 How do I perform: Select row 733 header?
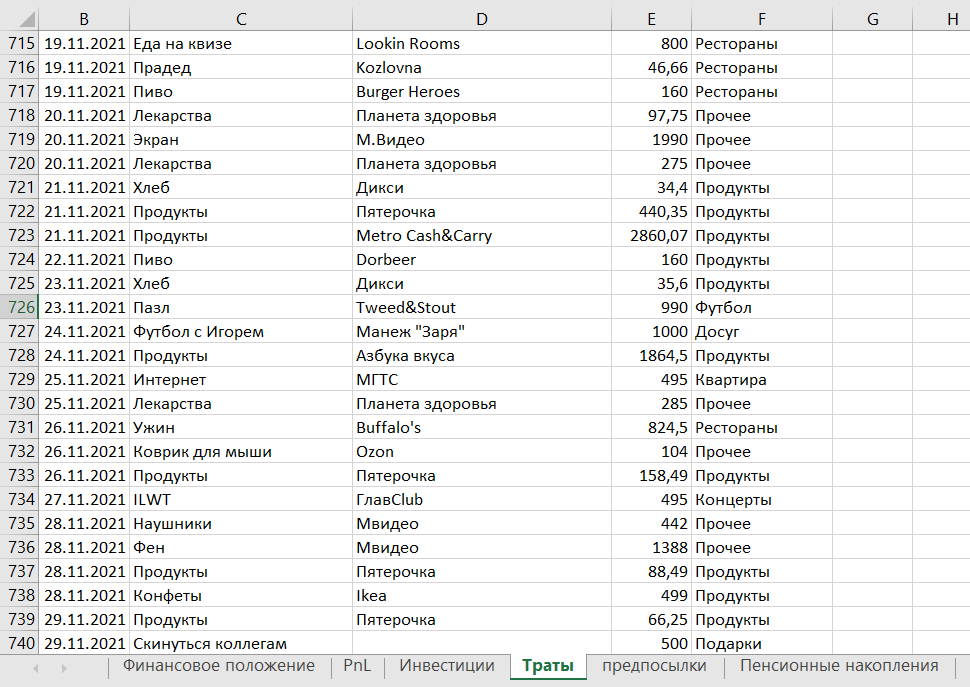tap(19, 476)
